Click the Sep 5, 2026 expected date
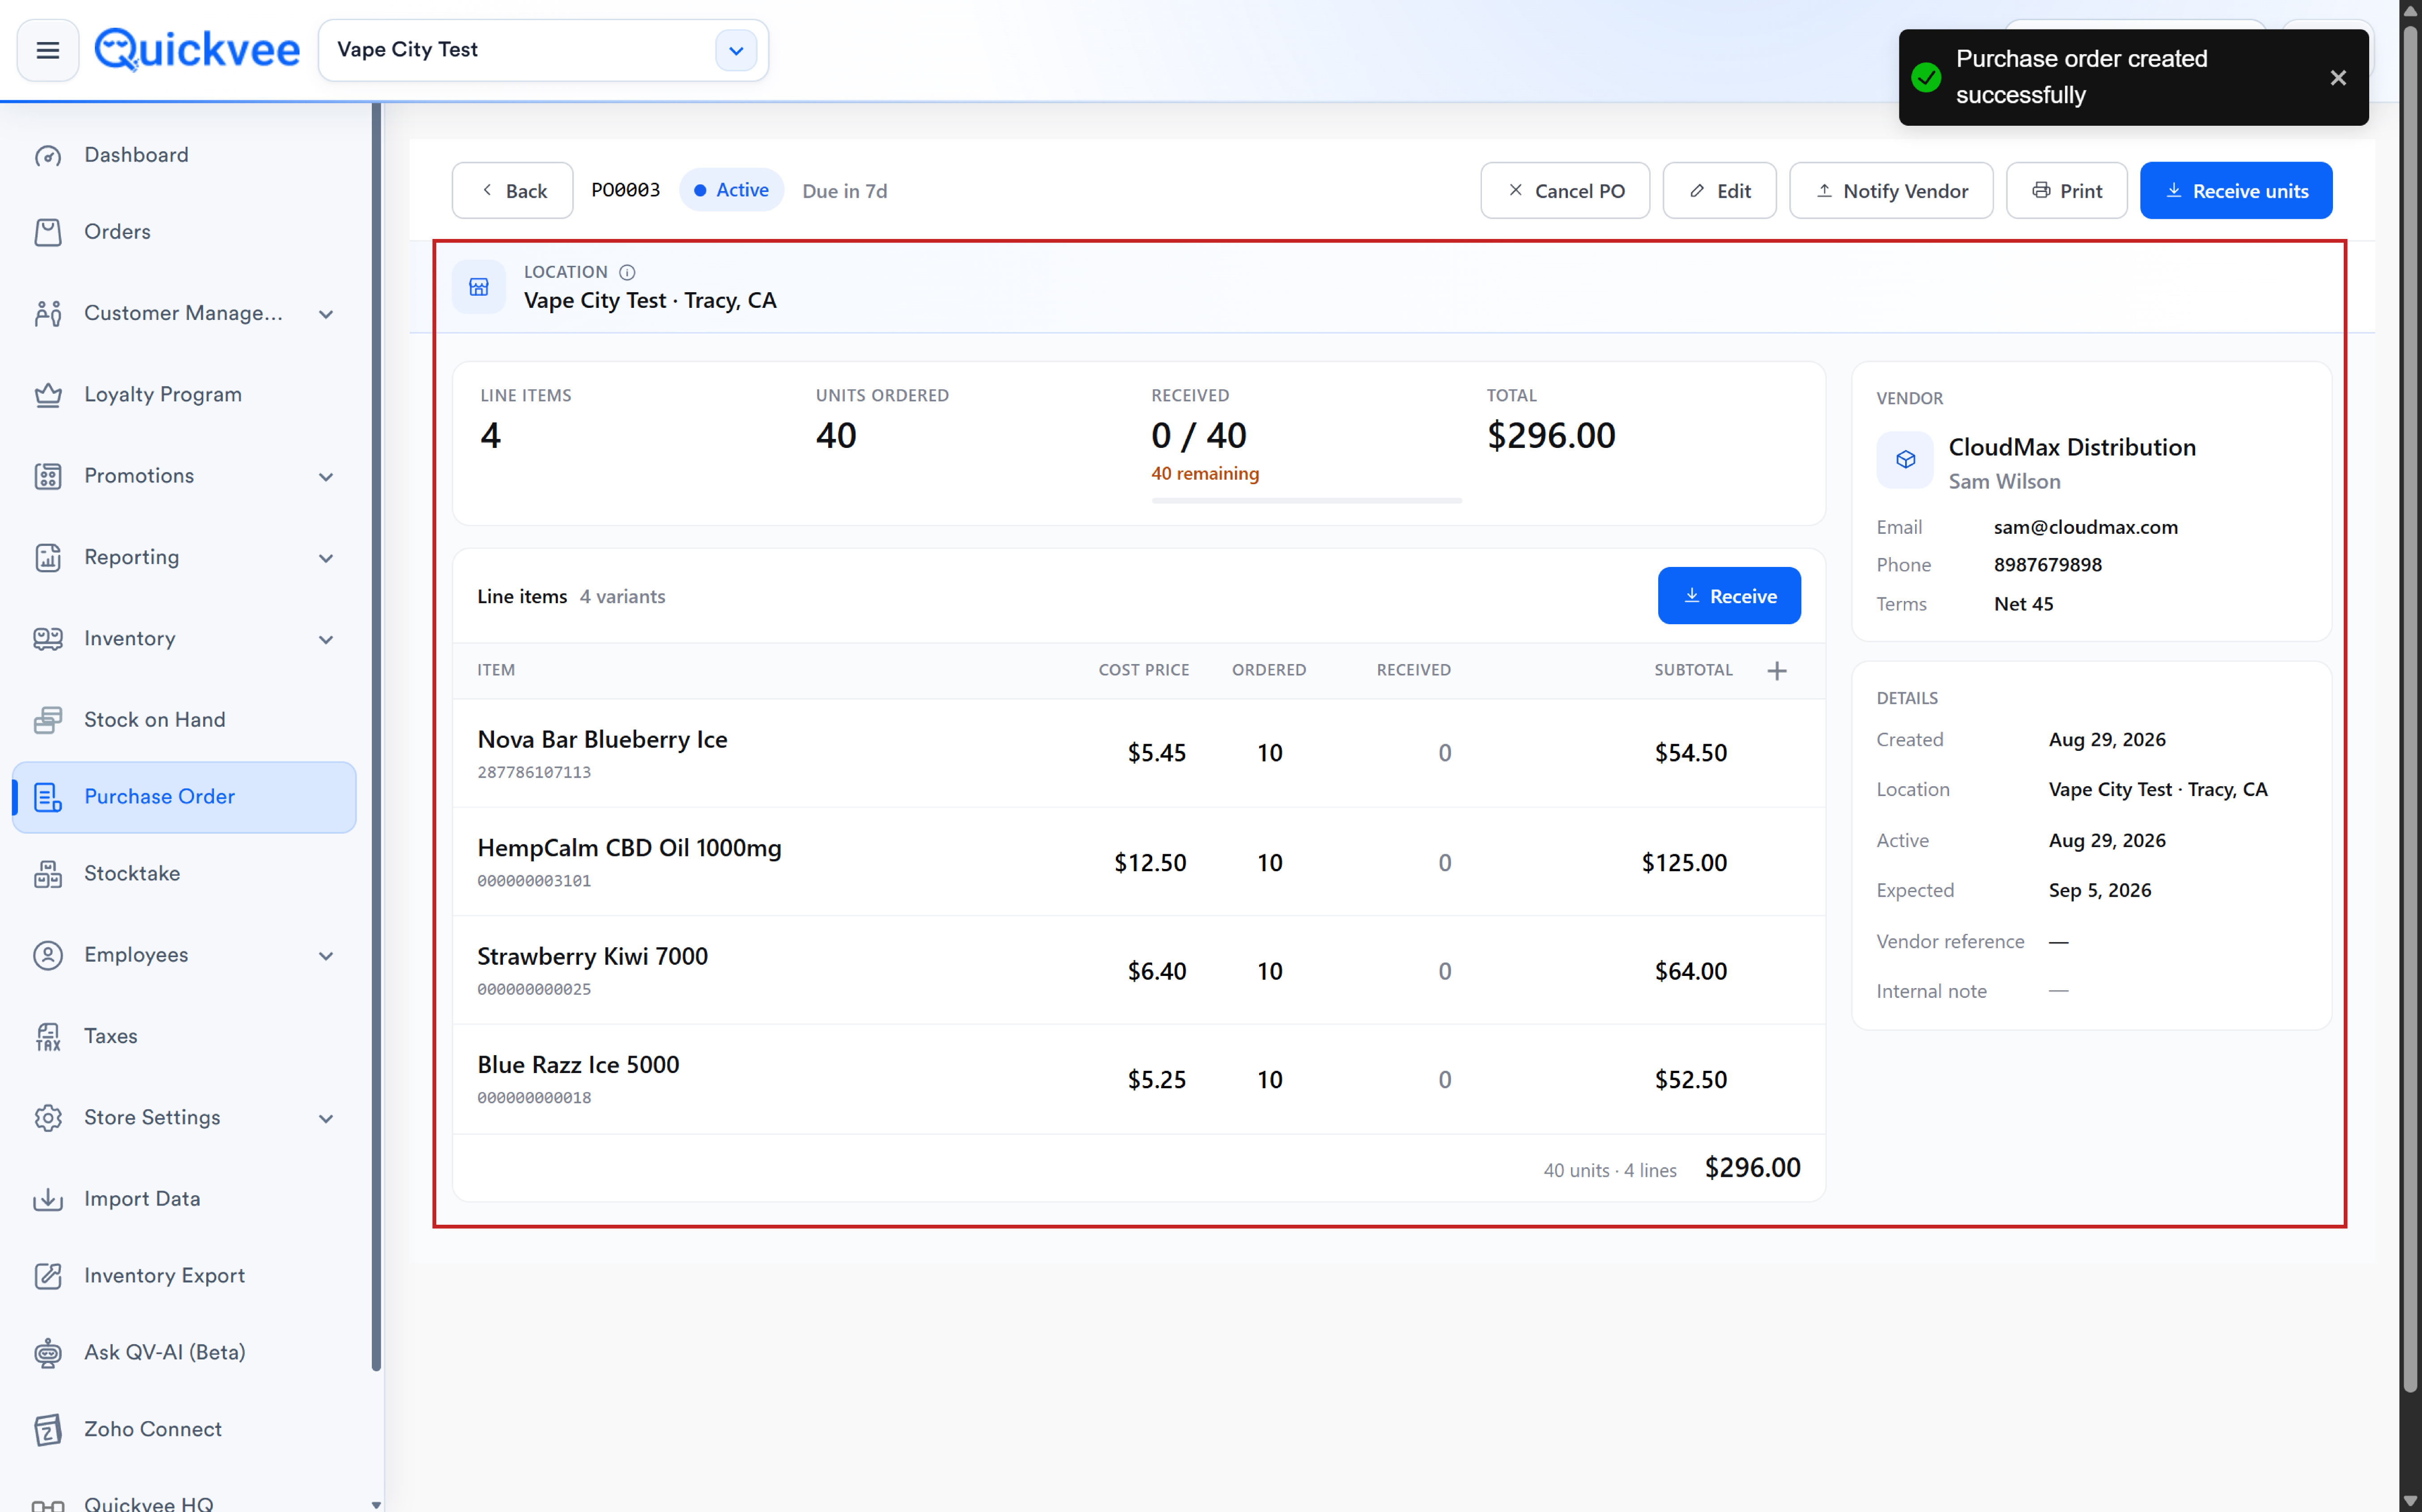This screenshot has height=1512, width=2422. (2099, 890)
